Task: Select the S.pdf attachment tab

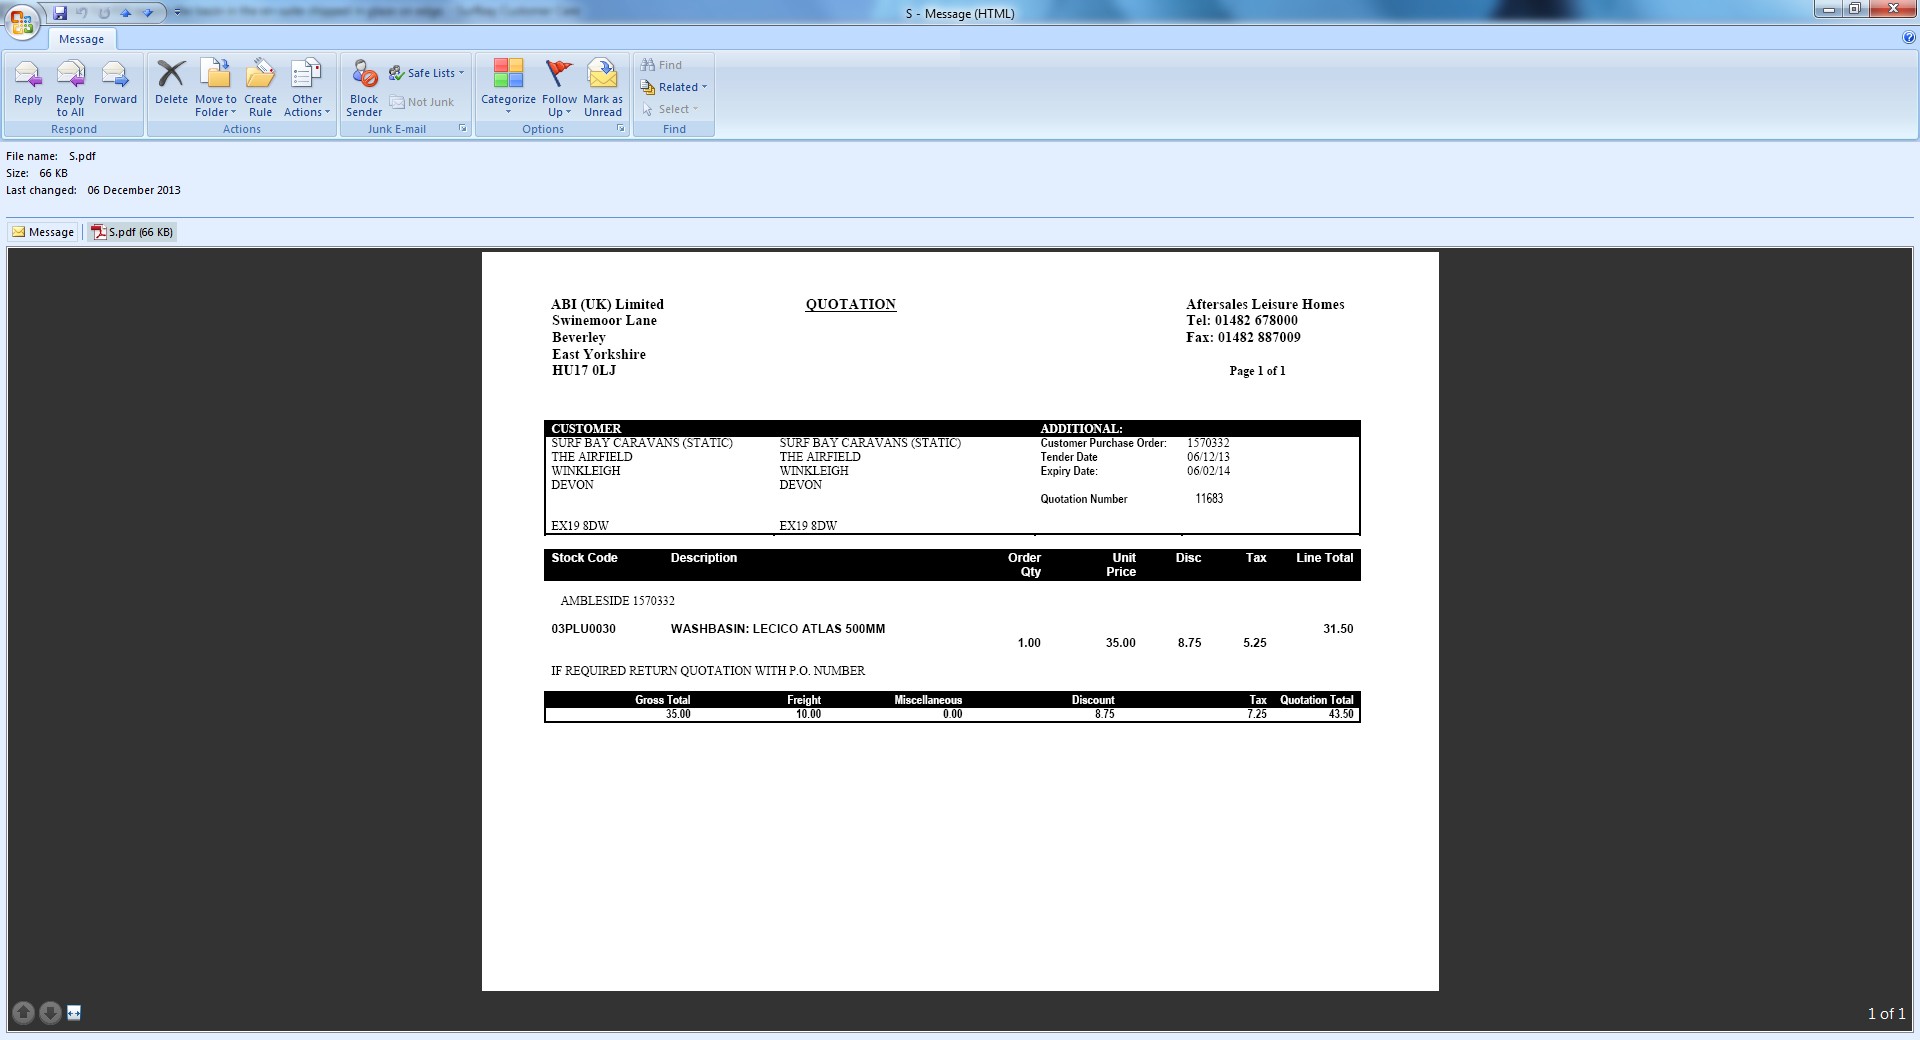Action: coord(132,232)
